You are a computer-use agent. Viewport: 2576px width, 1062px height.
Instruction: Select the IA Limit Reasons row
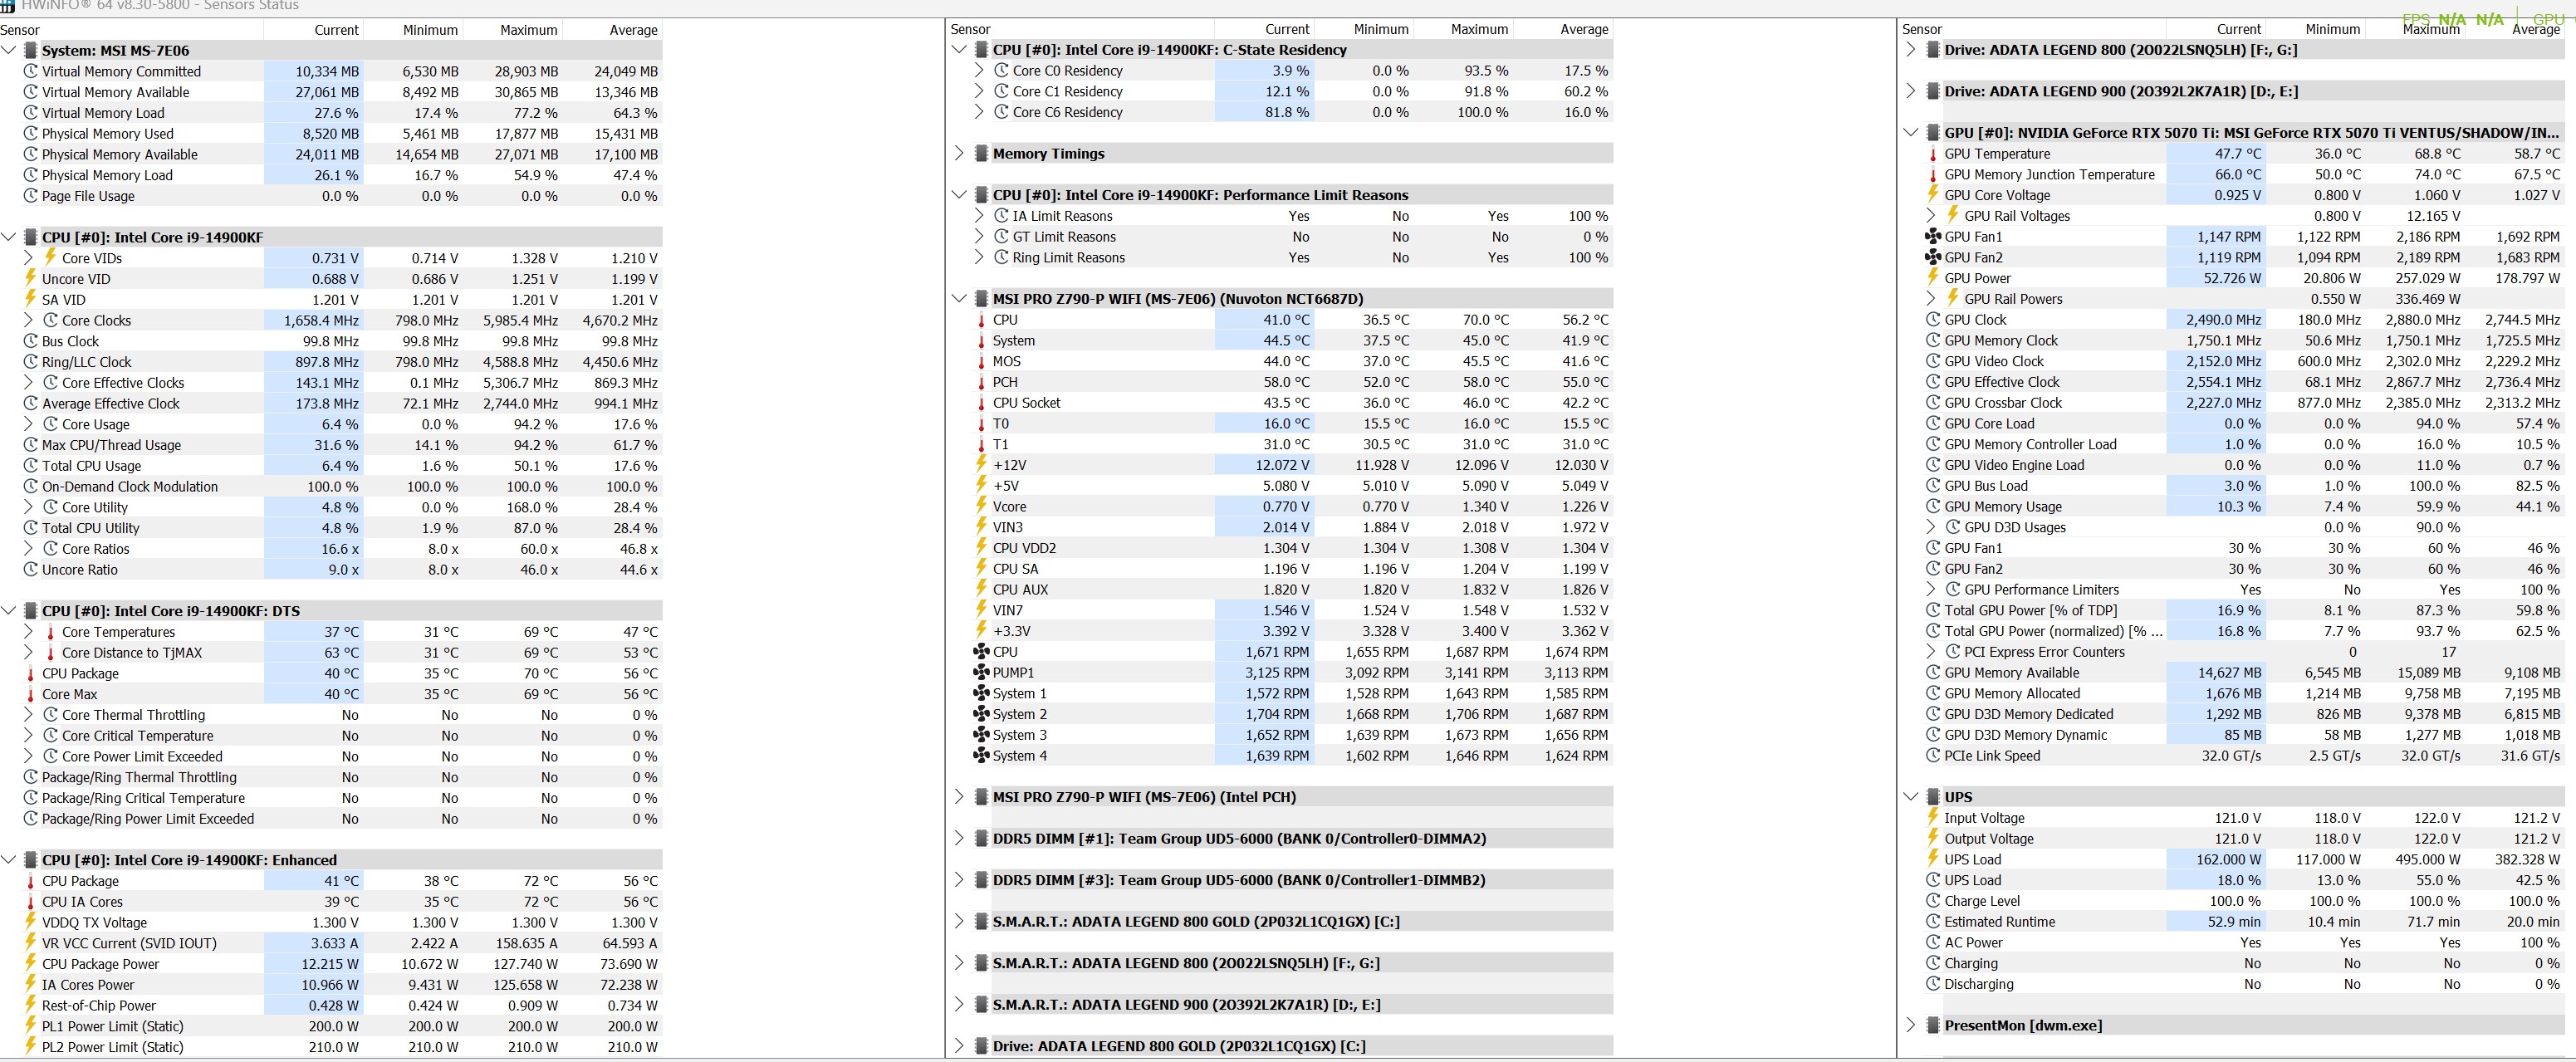(x=1062, y=216)
